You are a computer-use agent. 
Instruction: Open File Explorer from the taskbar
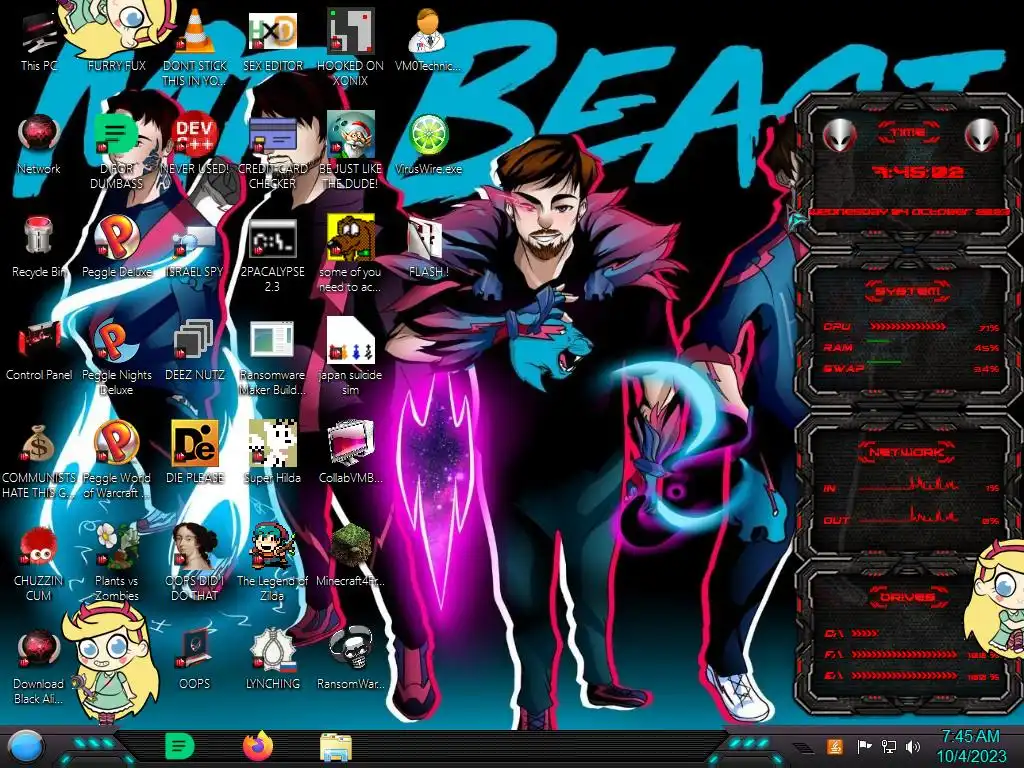[336, 748]
